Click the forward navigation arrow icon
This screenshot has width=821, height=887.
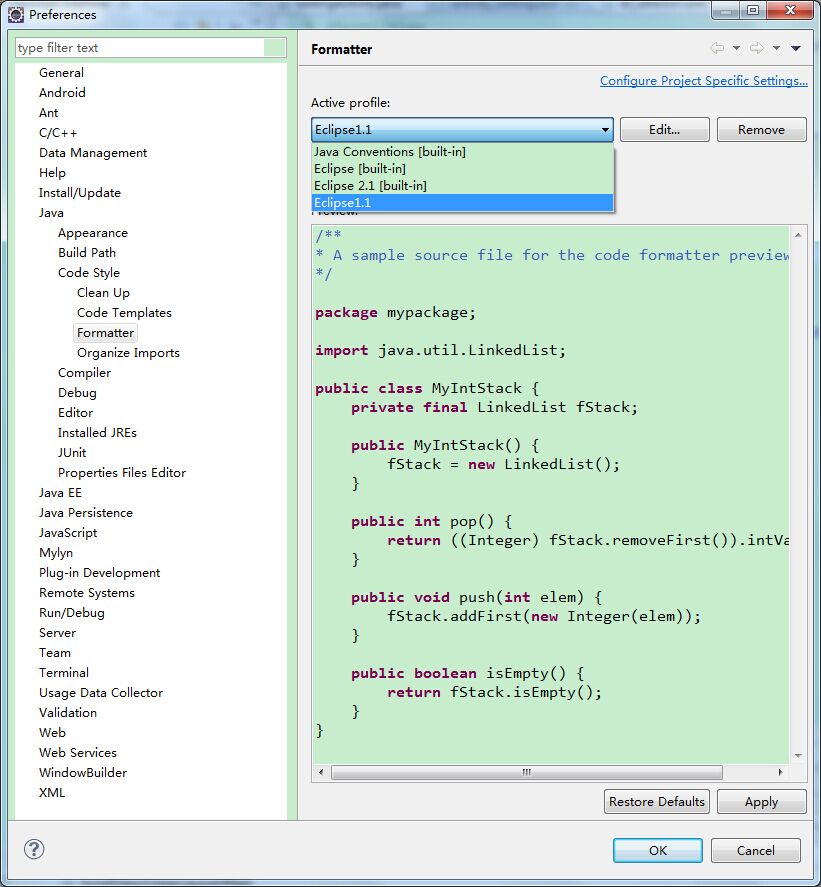pos(756,48)
